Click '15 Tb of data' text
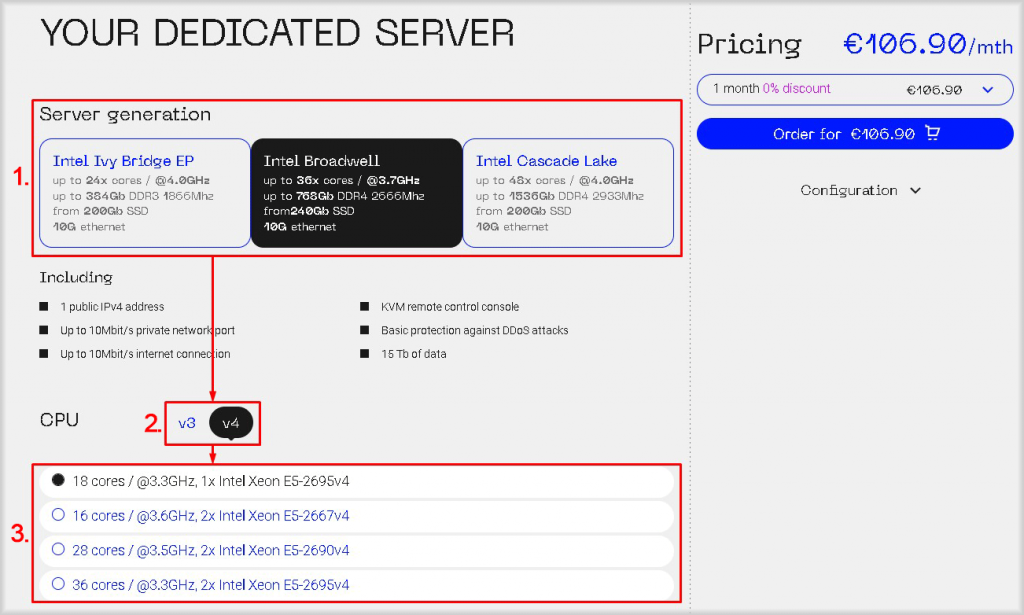Screen dimensions: 1024x615 click(x=414, y=354)
